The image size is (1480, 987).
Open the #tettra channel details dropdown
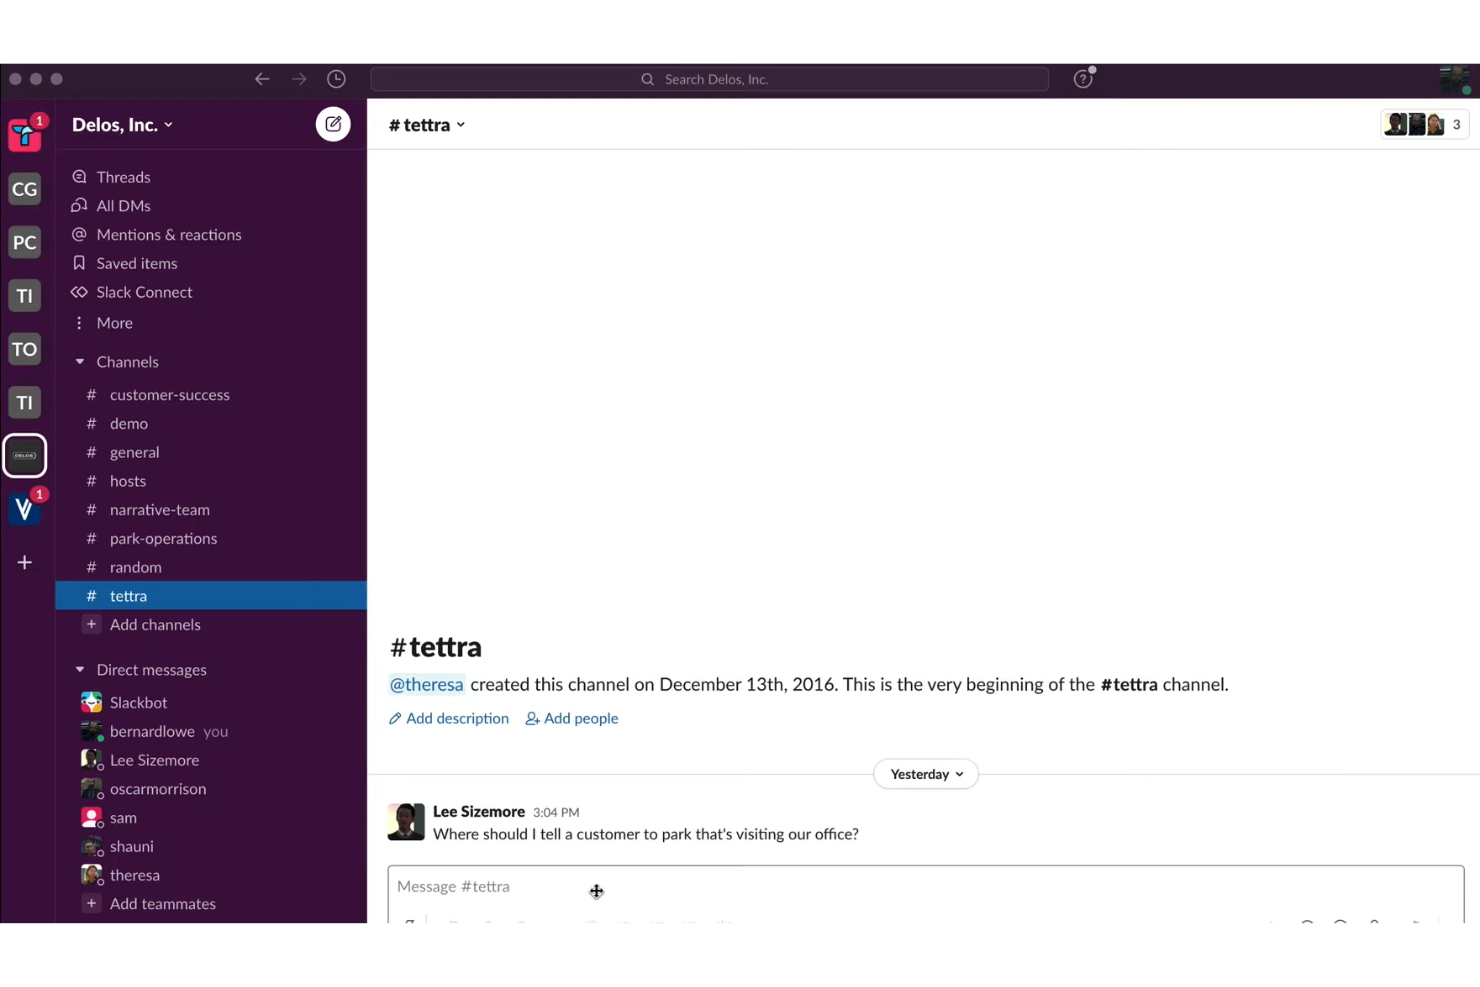(x=427, y=125)
